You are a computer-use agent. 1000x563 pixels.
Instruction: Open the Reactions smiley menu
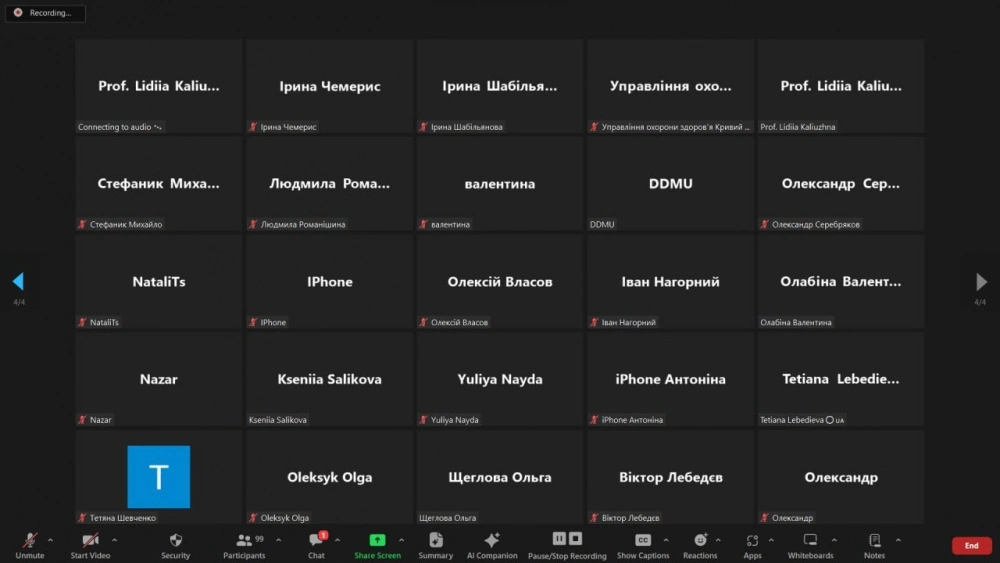pyautogui.click(x=700, y=546)
